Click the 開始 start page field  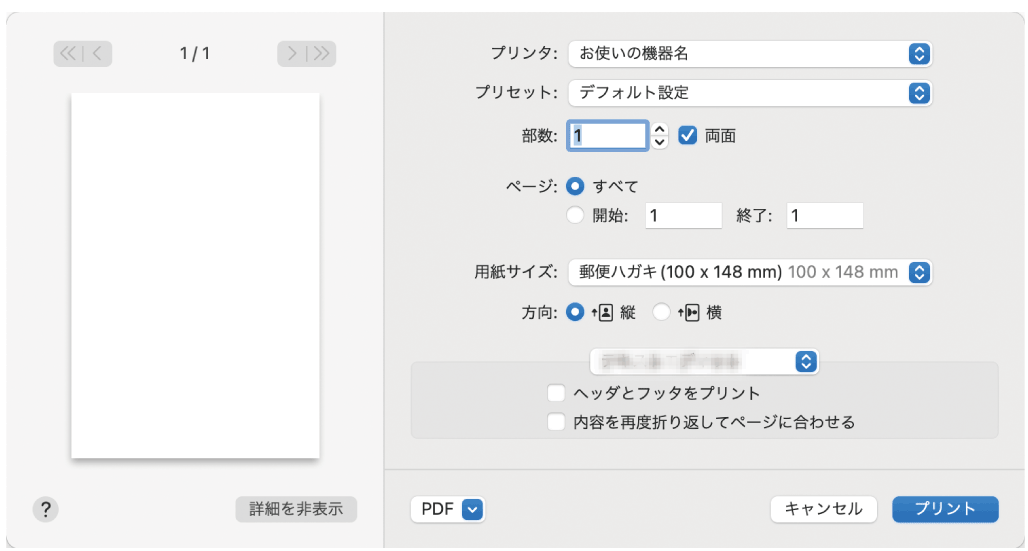coord(683,215)
